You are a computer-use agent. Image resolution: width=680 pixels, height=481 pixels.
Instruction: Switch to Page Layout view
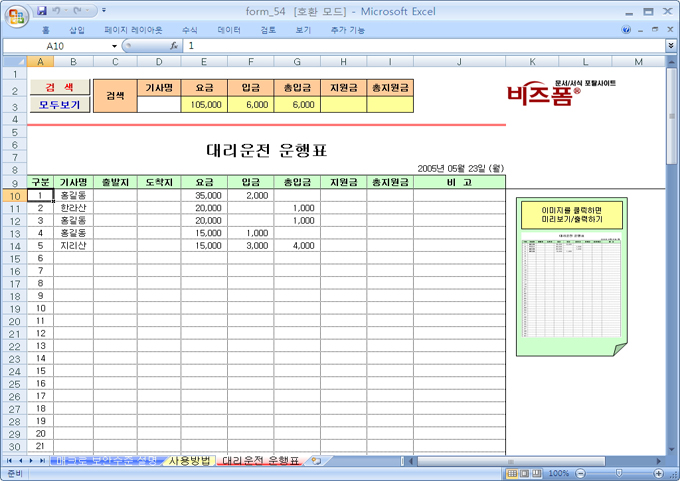pyautogui.click(x=524, y=473)
